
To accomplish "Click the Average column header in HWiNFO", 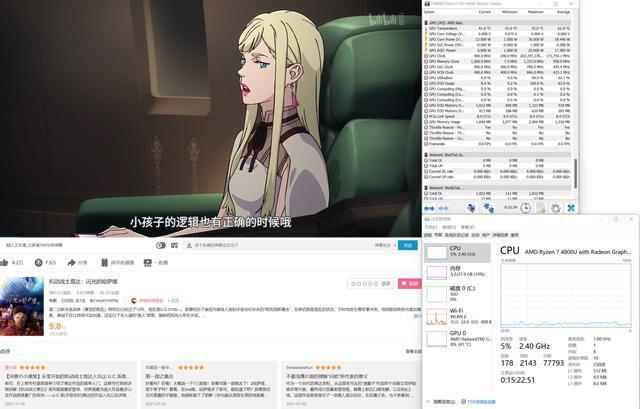I will click(563, 12).
